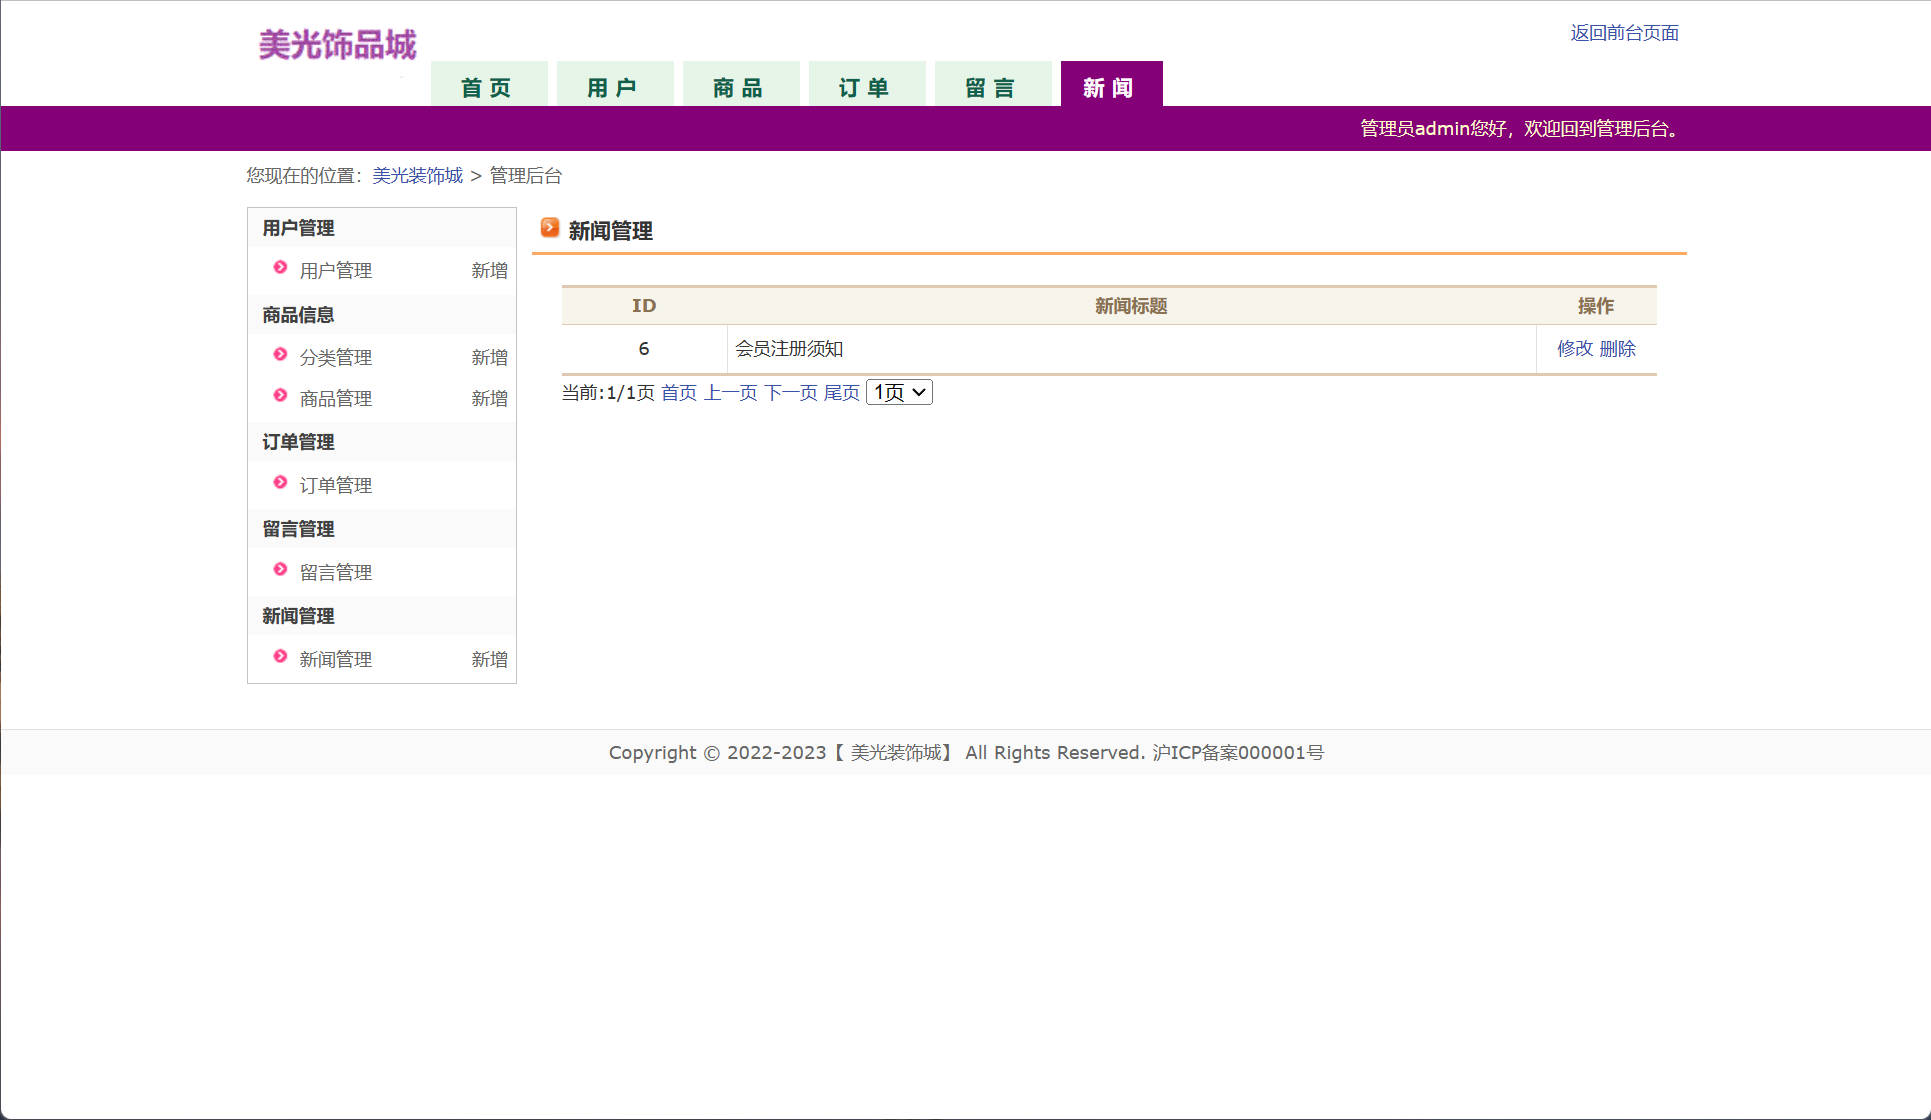
Task: Open the 商品 navigation tab
Action: pyautogui.click(x=740, y=88)
